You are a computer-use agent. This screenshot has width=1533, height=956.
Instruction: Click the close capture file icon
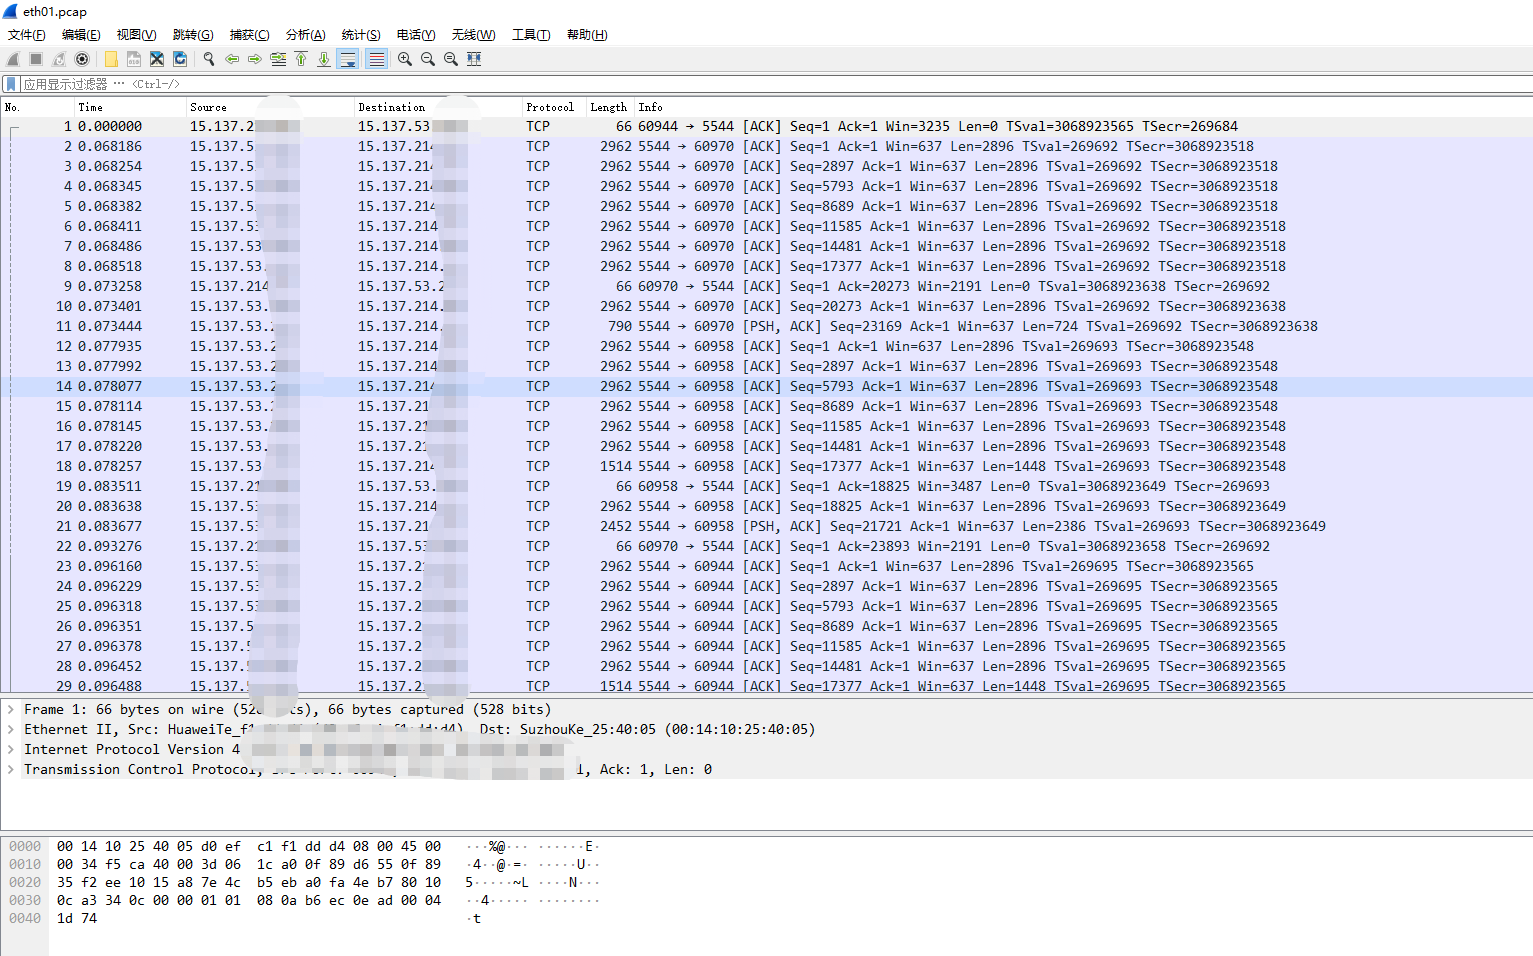[157, 59]
